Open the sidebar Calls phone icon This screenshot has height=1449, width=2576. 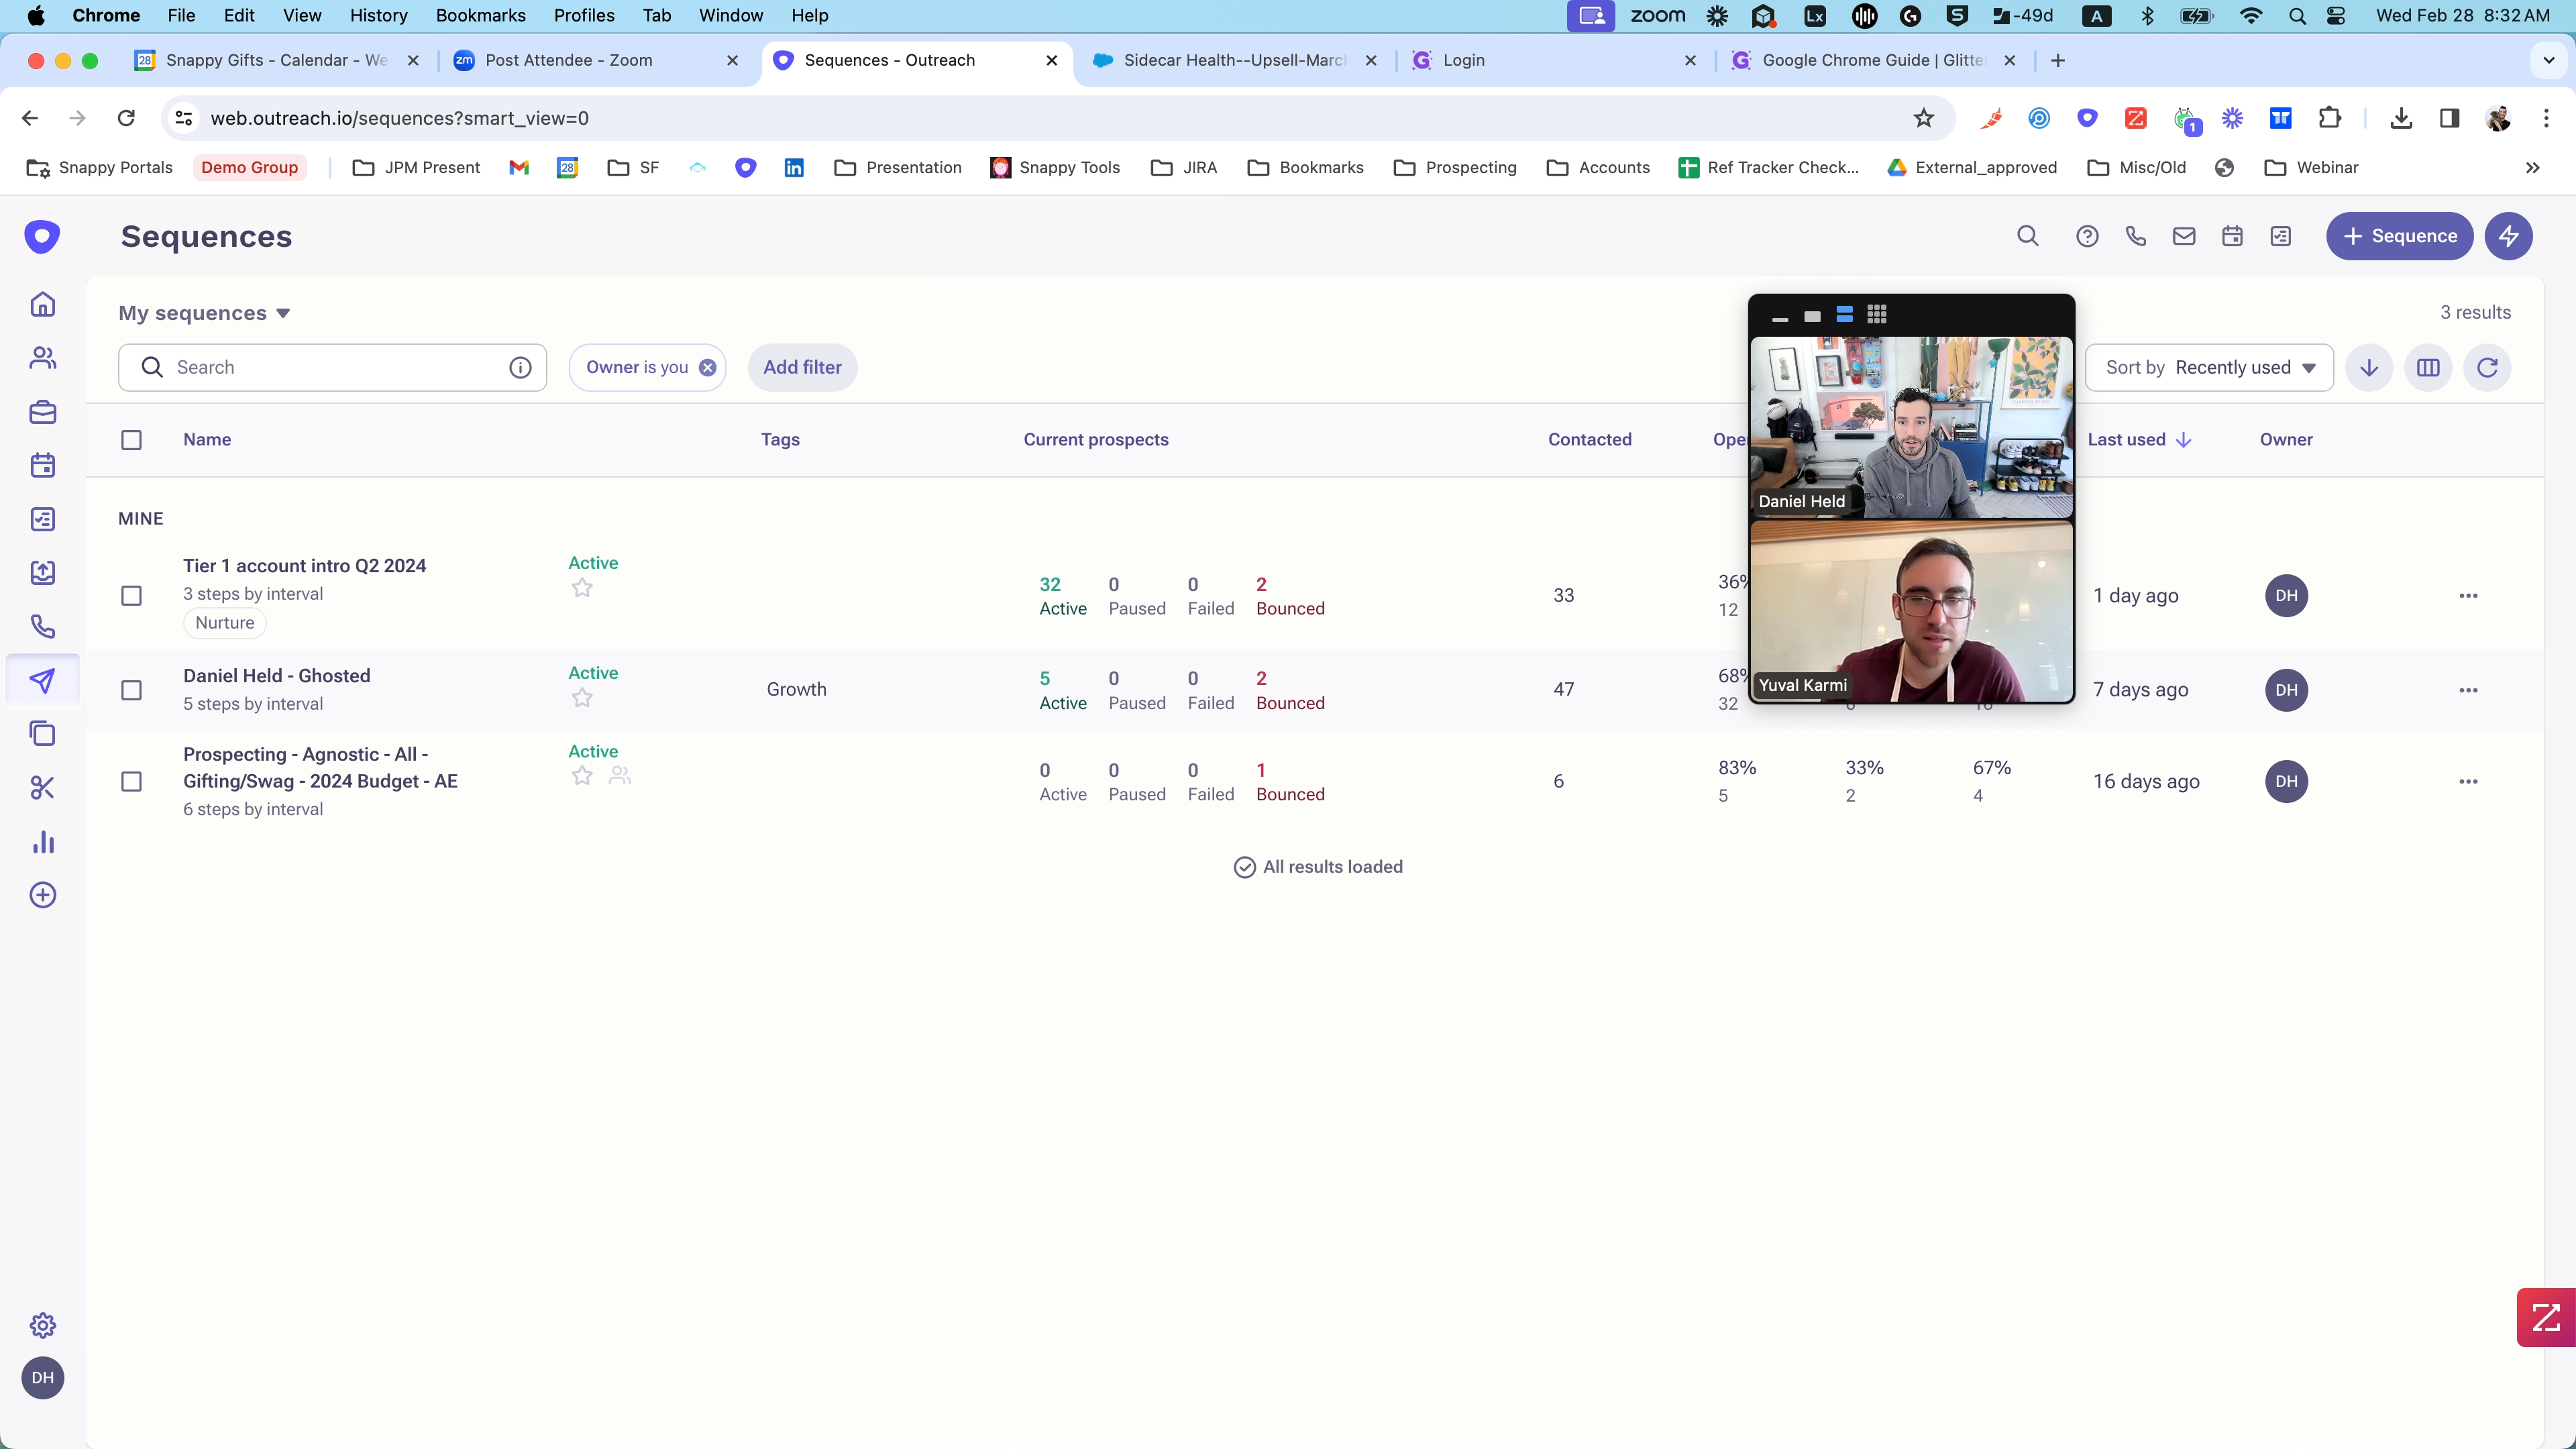[x=42, y=627]
